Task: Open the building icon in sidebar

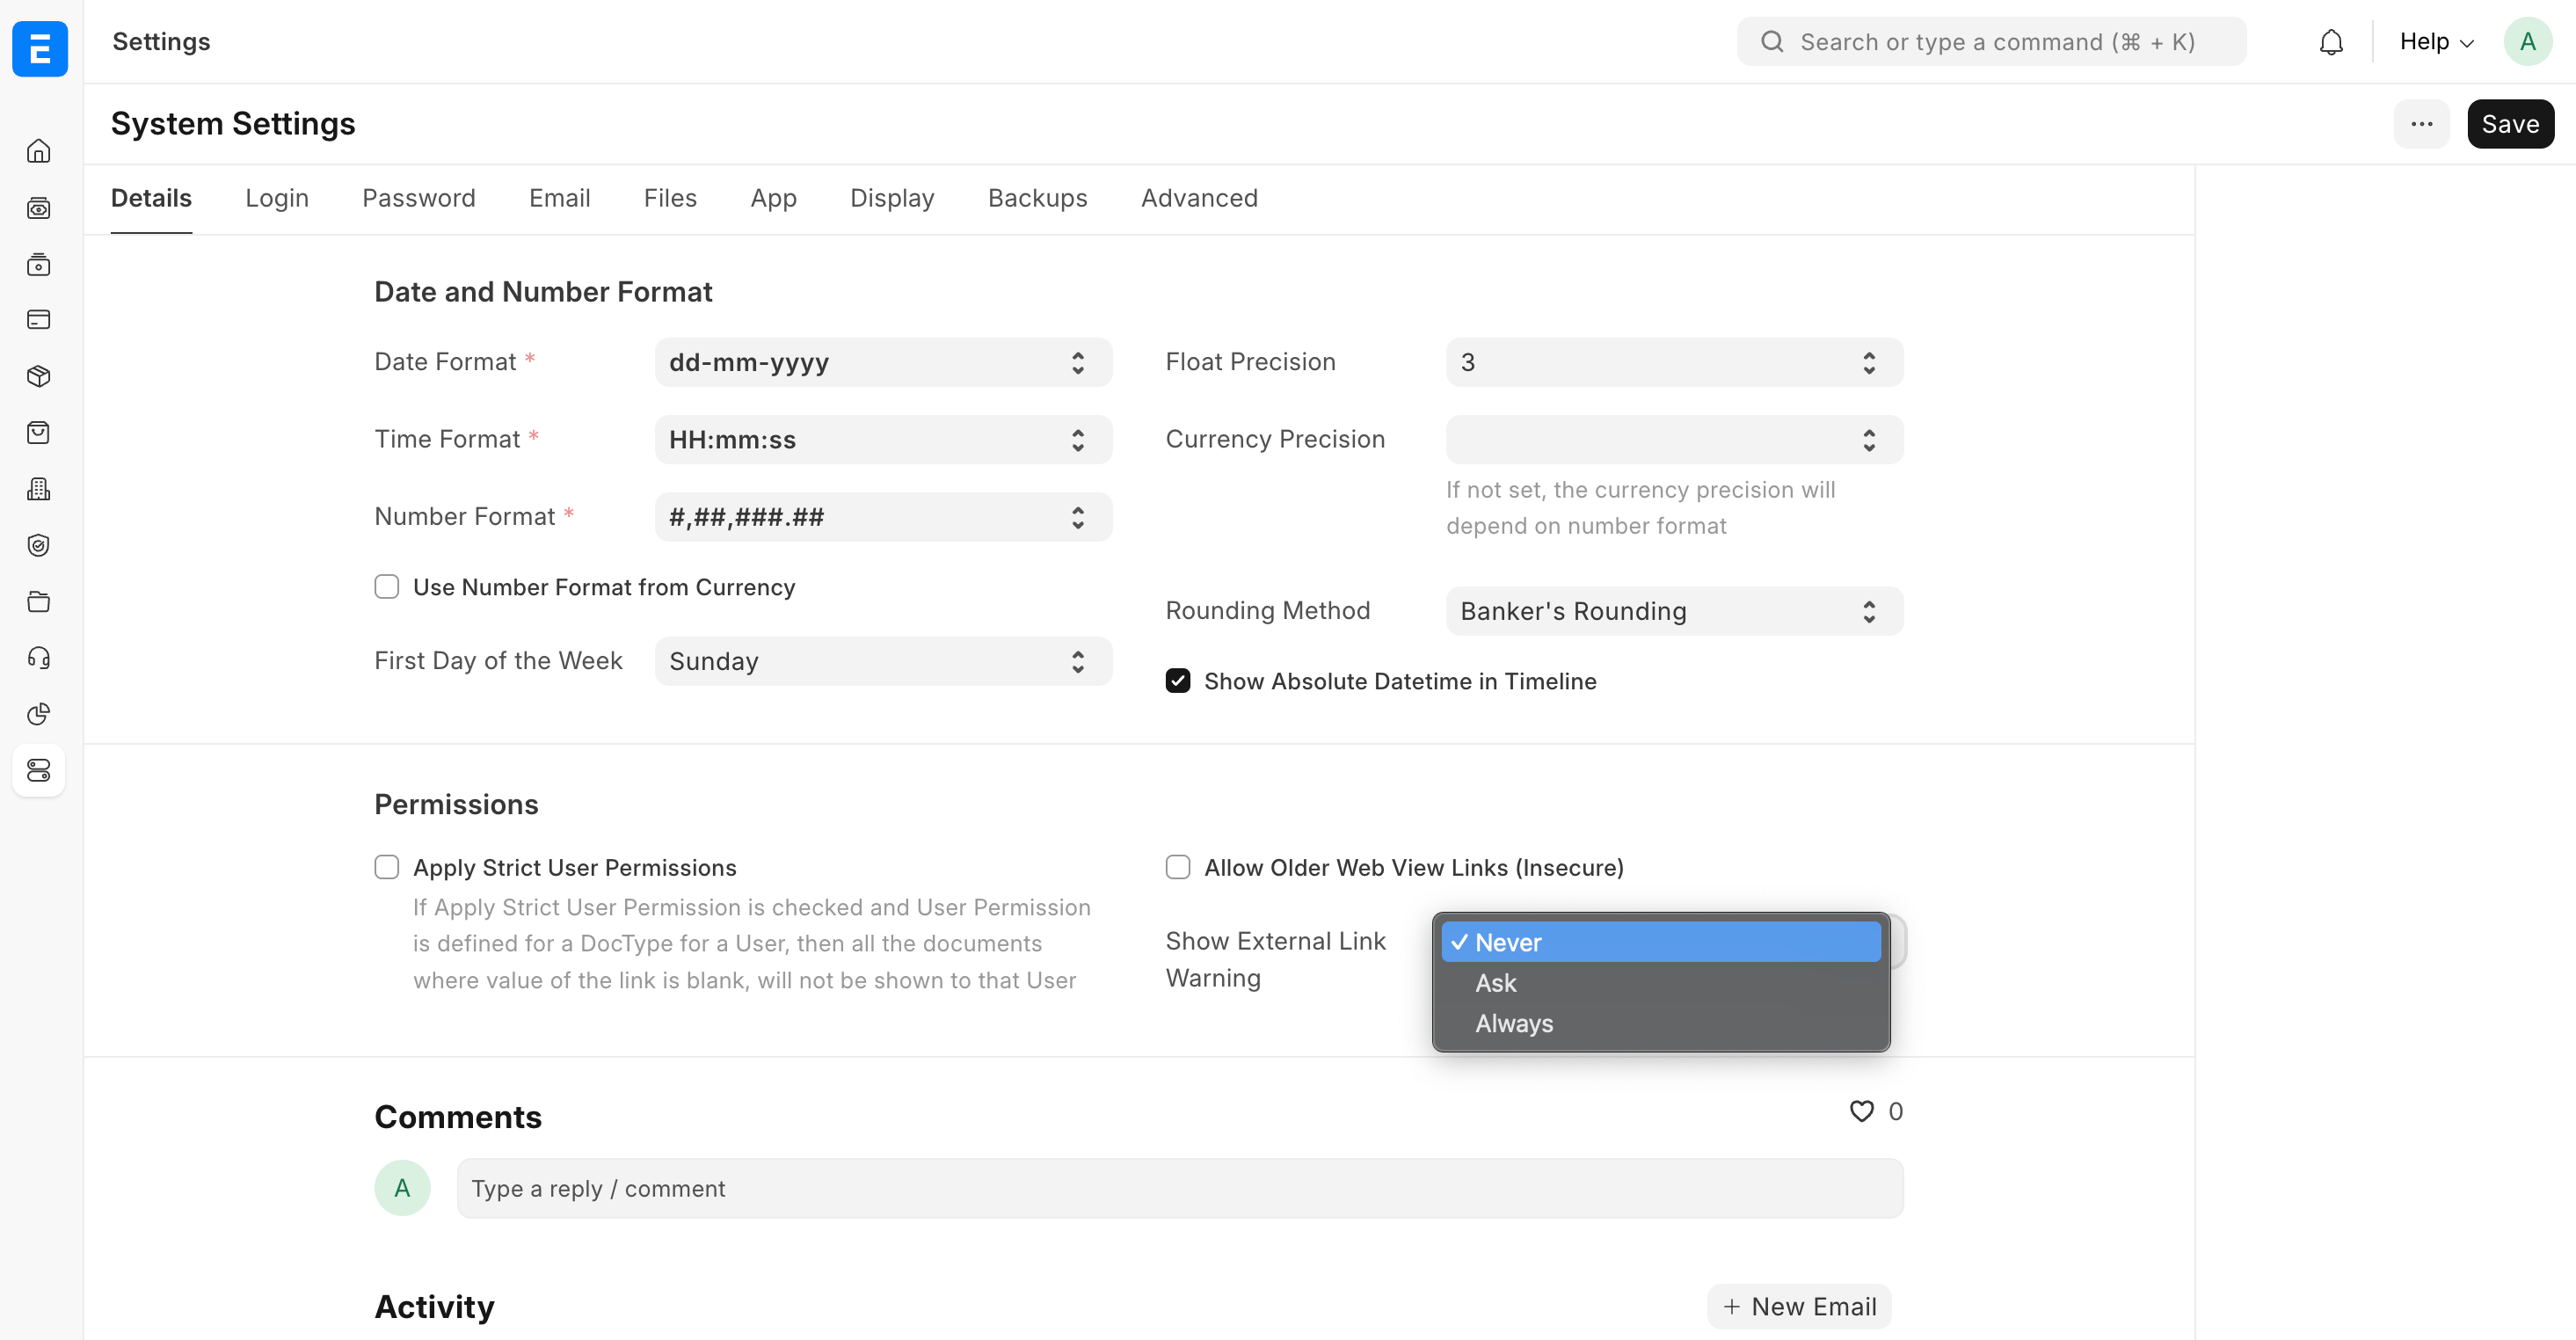Action: pos(39,489)
